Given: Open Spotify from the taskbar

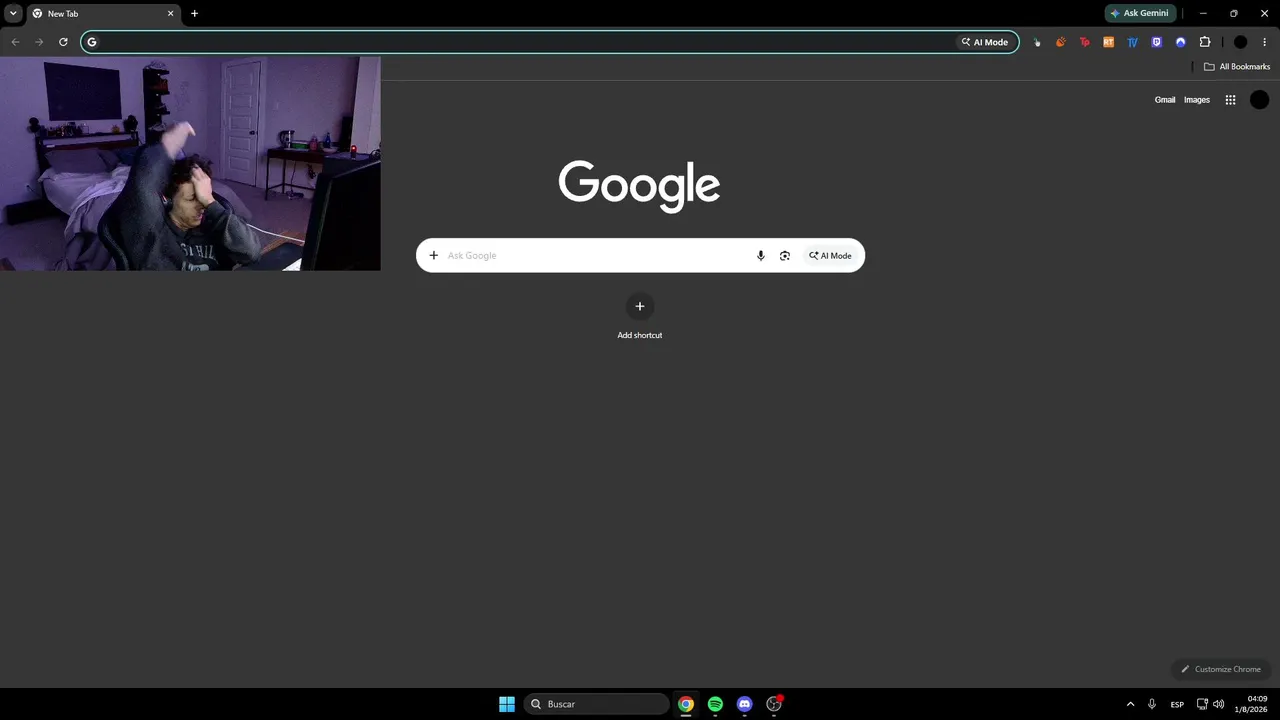Looking at the screenshot, I should 715,704.
